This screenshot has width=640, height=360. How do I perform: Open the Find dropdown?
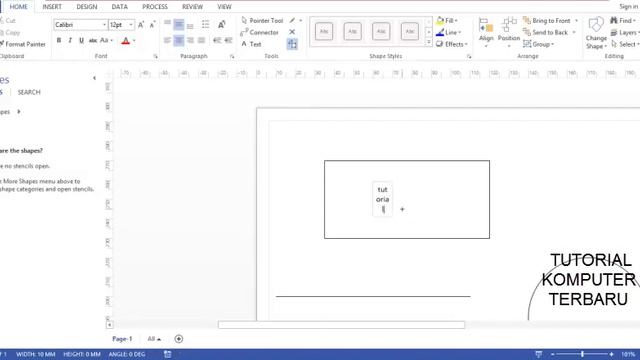623,20
